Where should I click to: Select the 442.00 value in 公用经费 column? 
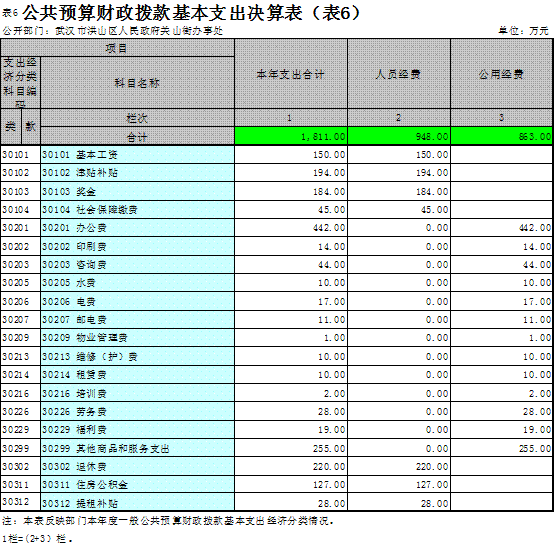[x=501, y=228]
